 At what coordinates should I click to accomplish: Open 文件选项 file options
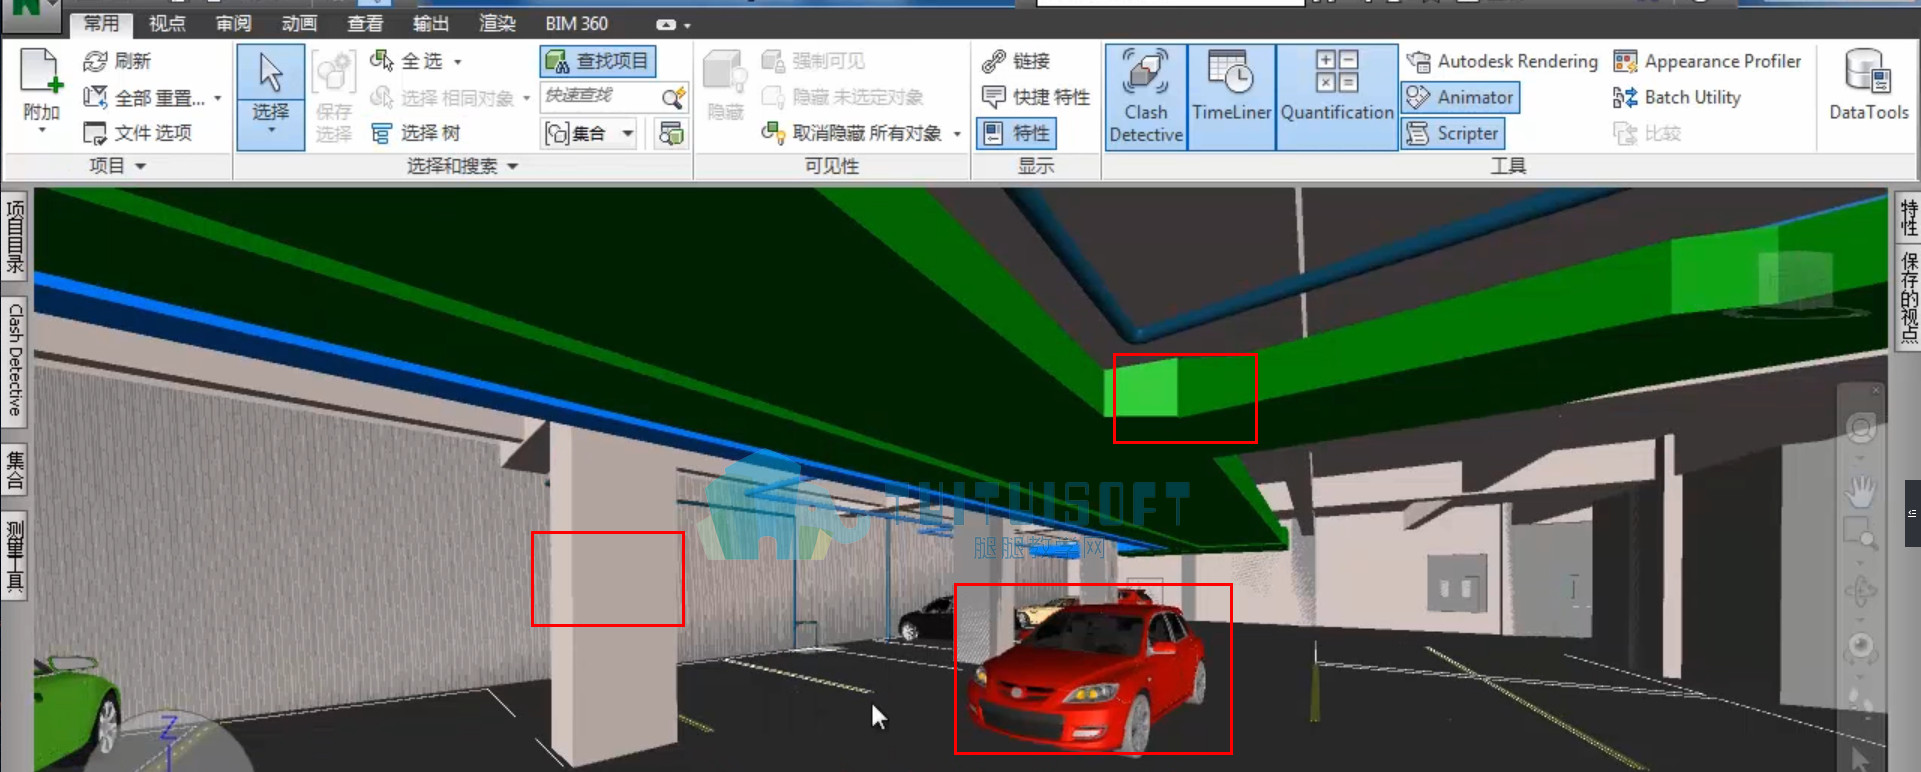coord(137,133)
